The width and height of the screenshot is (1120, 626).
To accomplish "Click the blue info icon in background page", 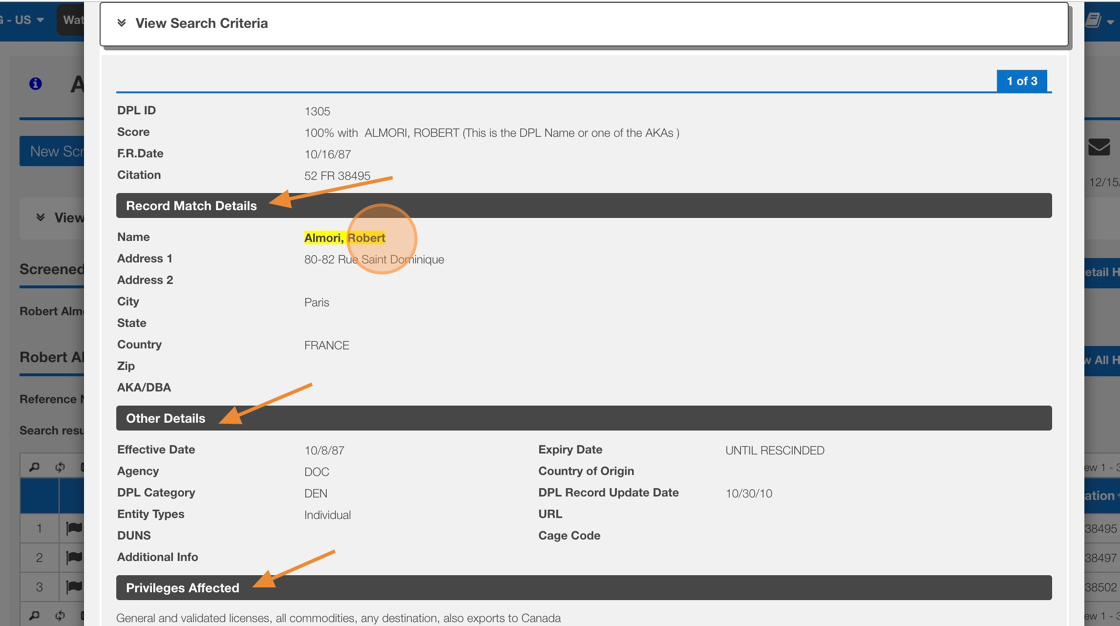I will click(x=35, y=84).
